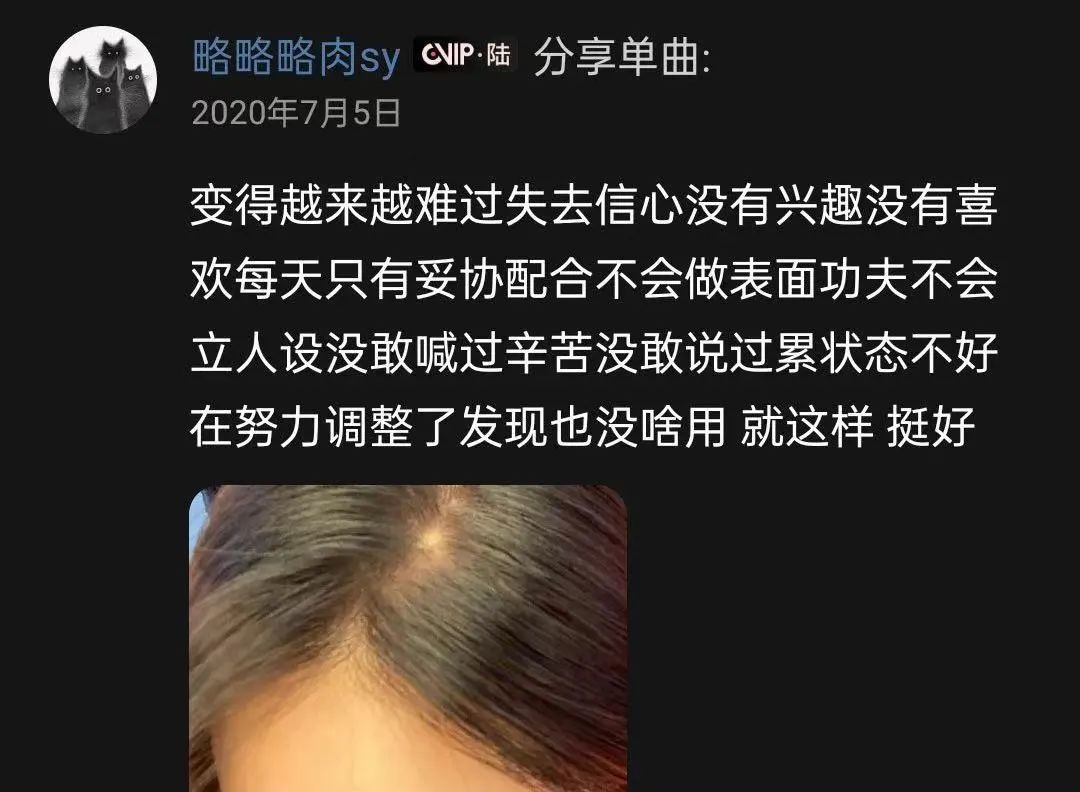Tap the line beginning 欢每天只有妥协
This screenshot has width=1080, height=792.
click(x=593, y=279)
